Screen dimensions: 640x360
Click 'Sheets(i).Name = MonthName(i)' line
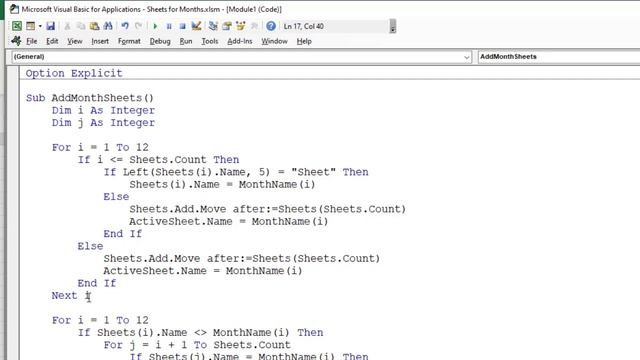222,184
